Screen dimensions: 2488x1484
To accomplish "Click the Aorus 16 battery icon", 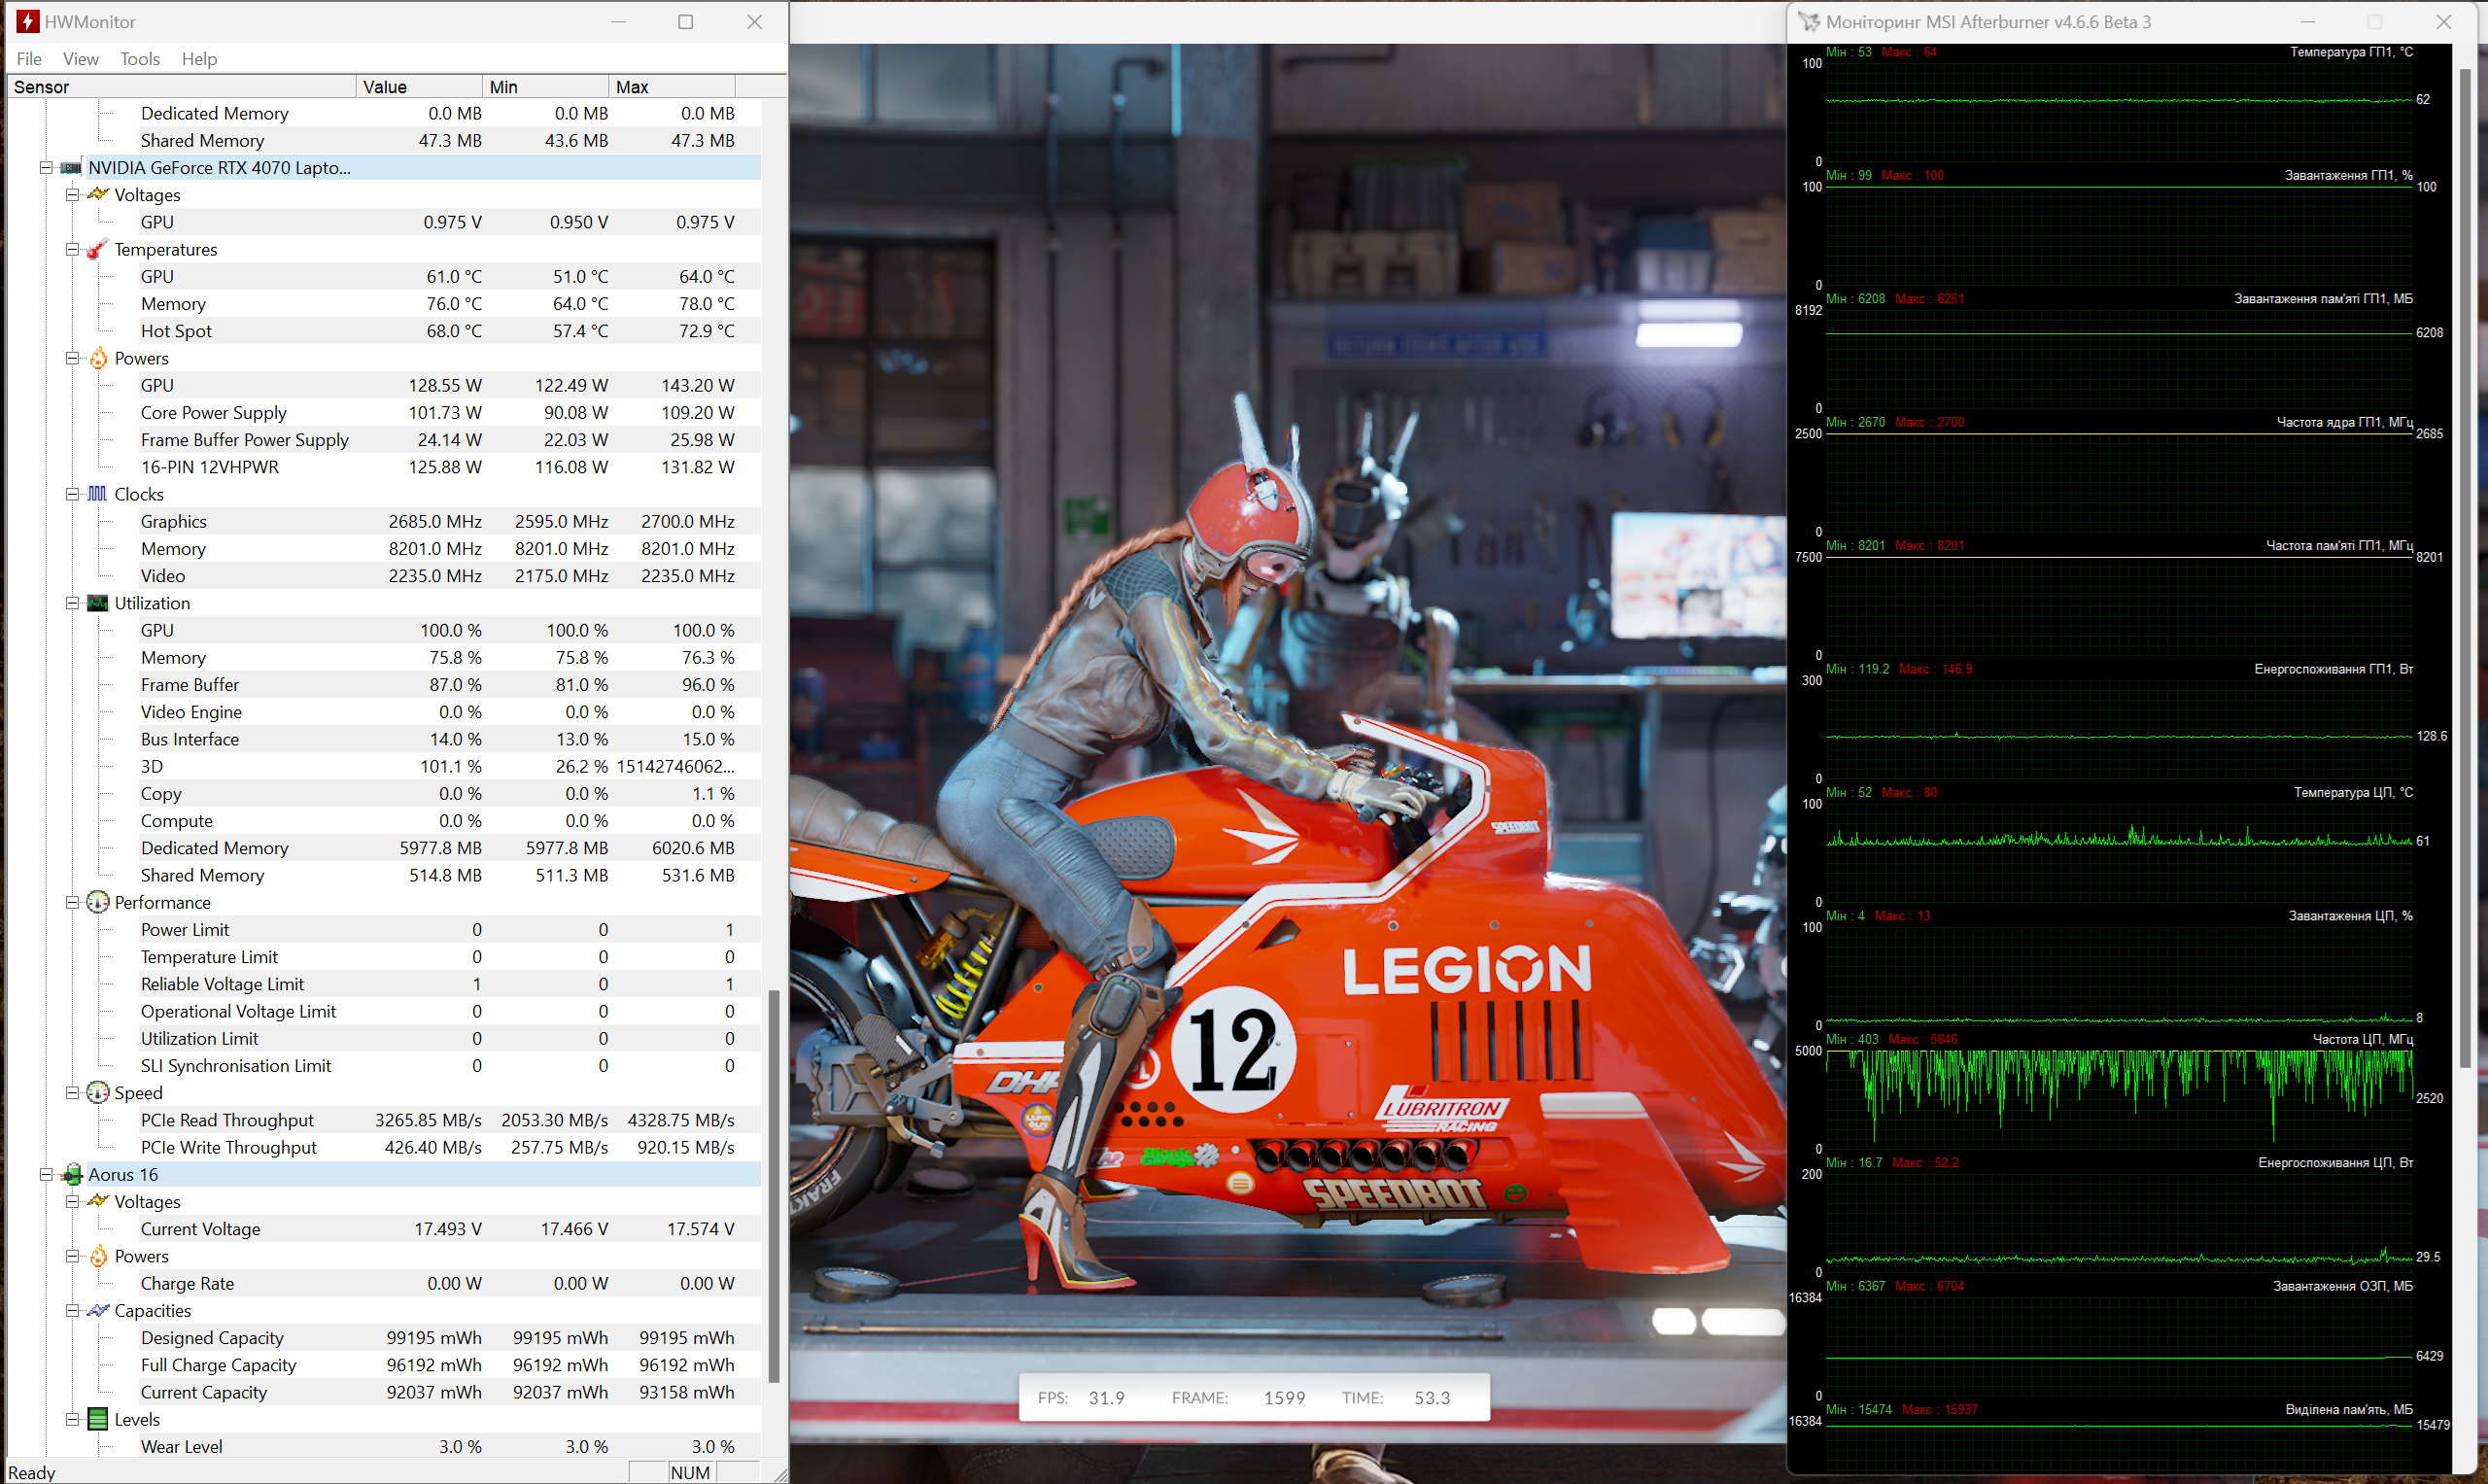I will (x=71, y=1175).
